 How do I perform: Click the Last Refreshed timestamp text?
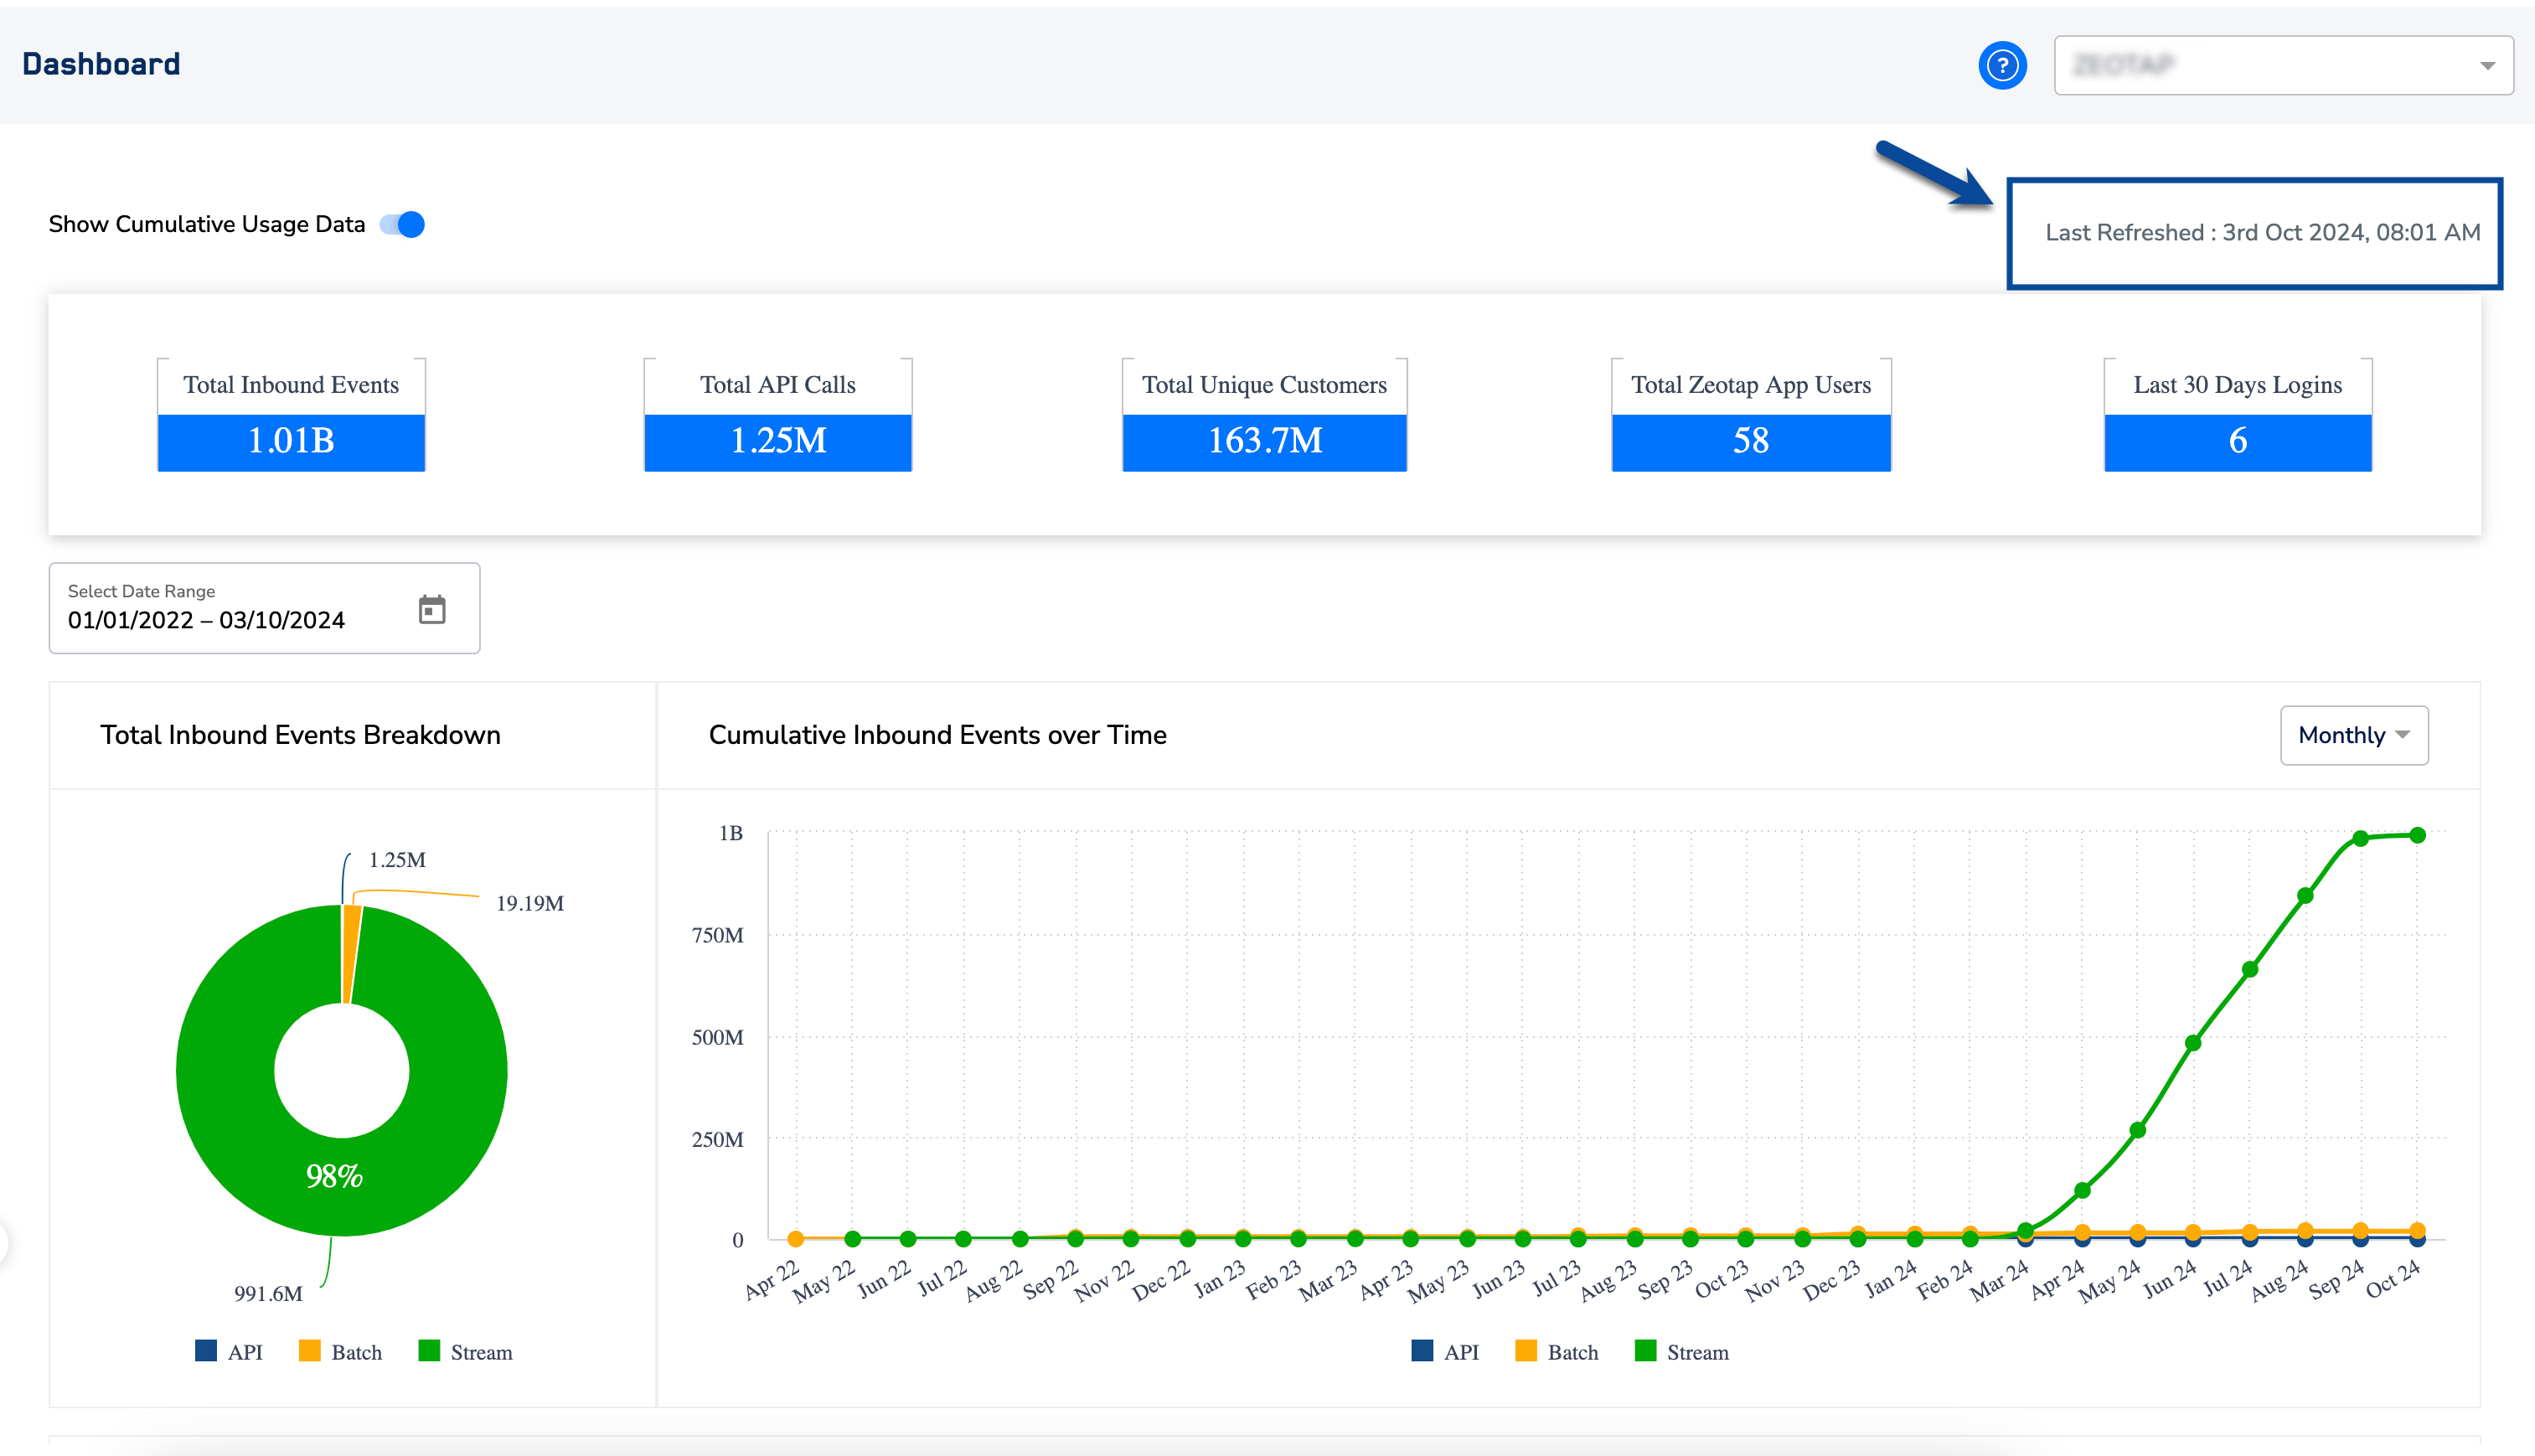click(x=2262, y=232)
